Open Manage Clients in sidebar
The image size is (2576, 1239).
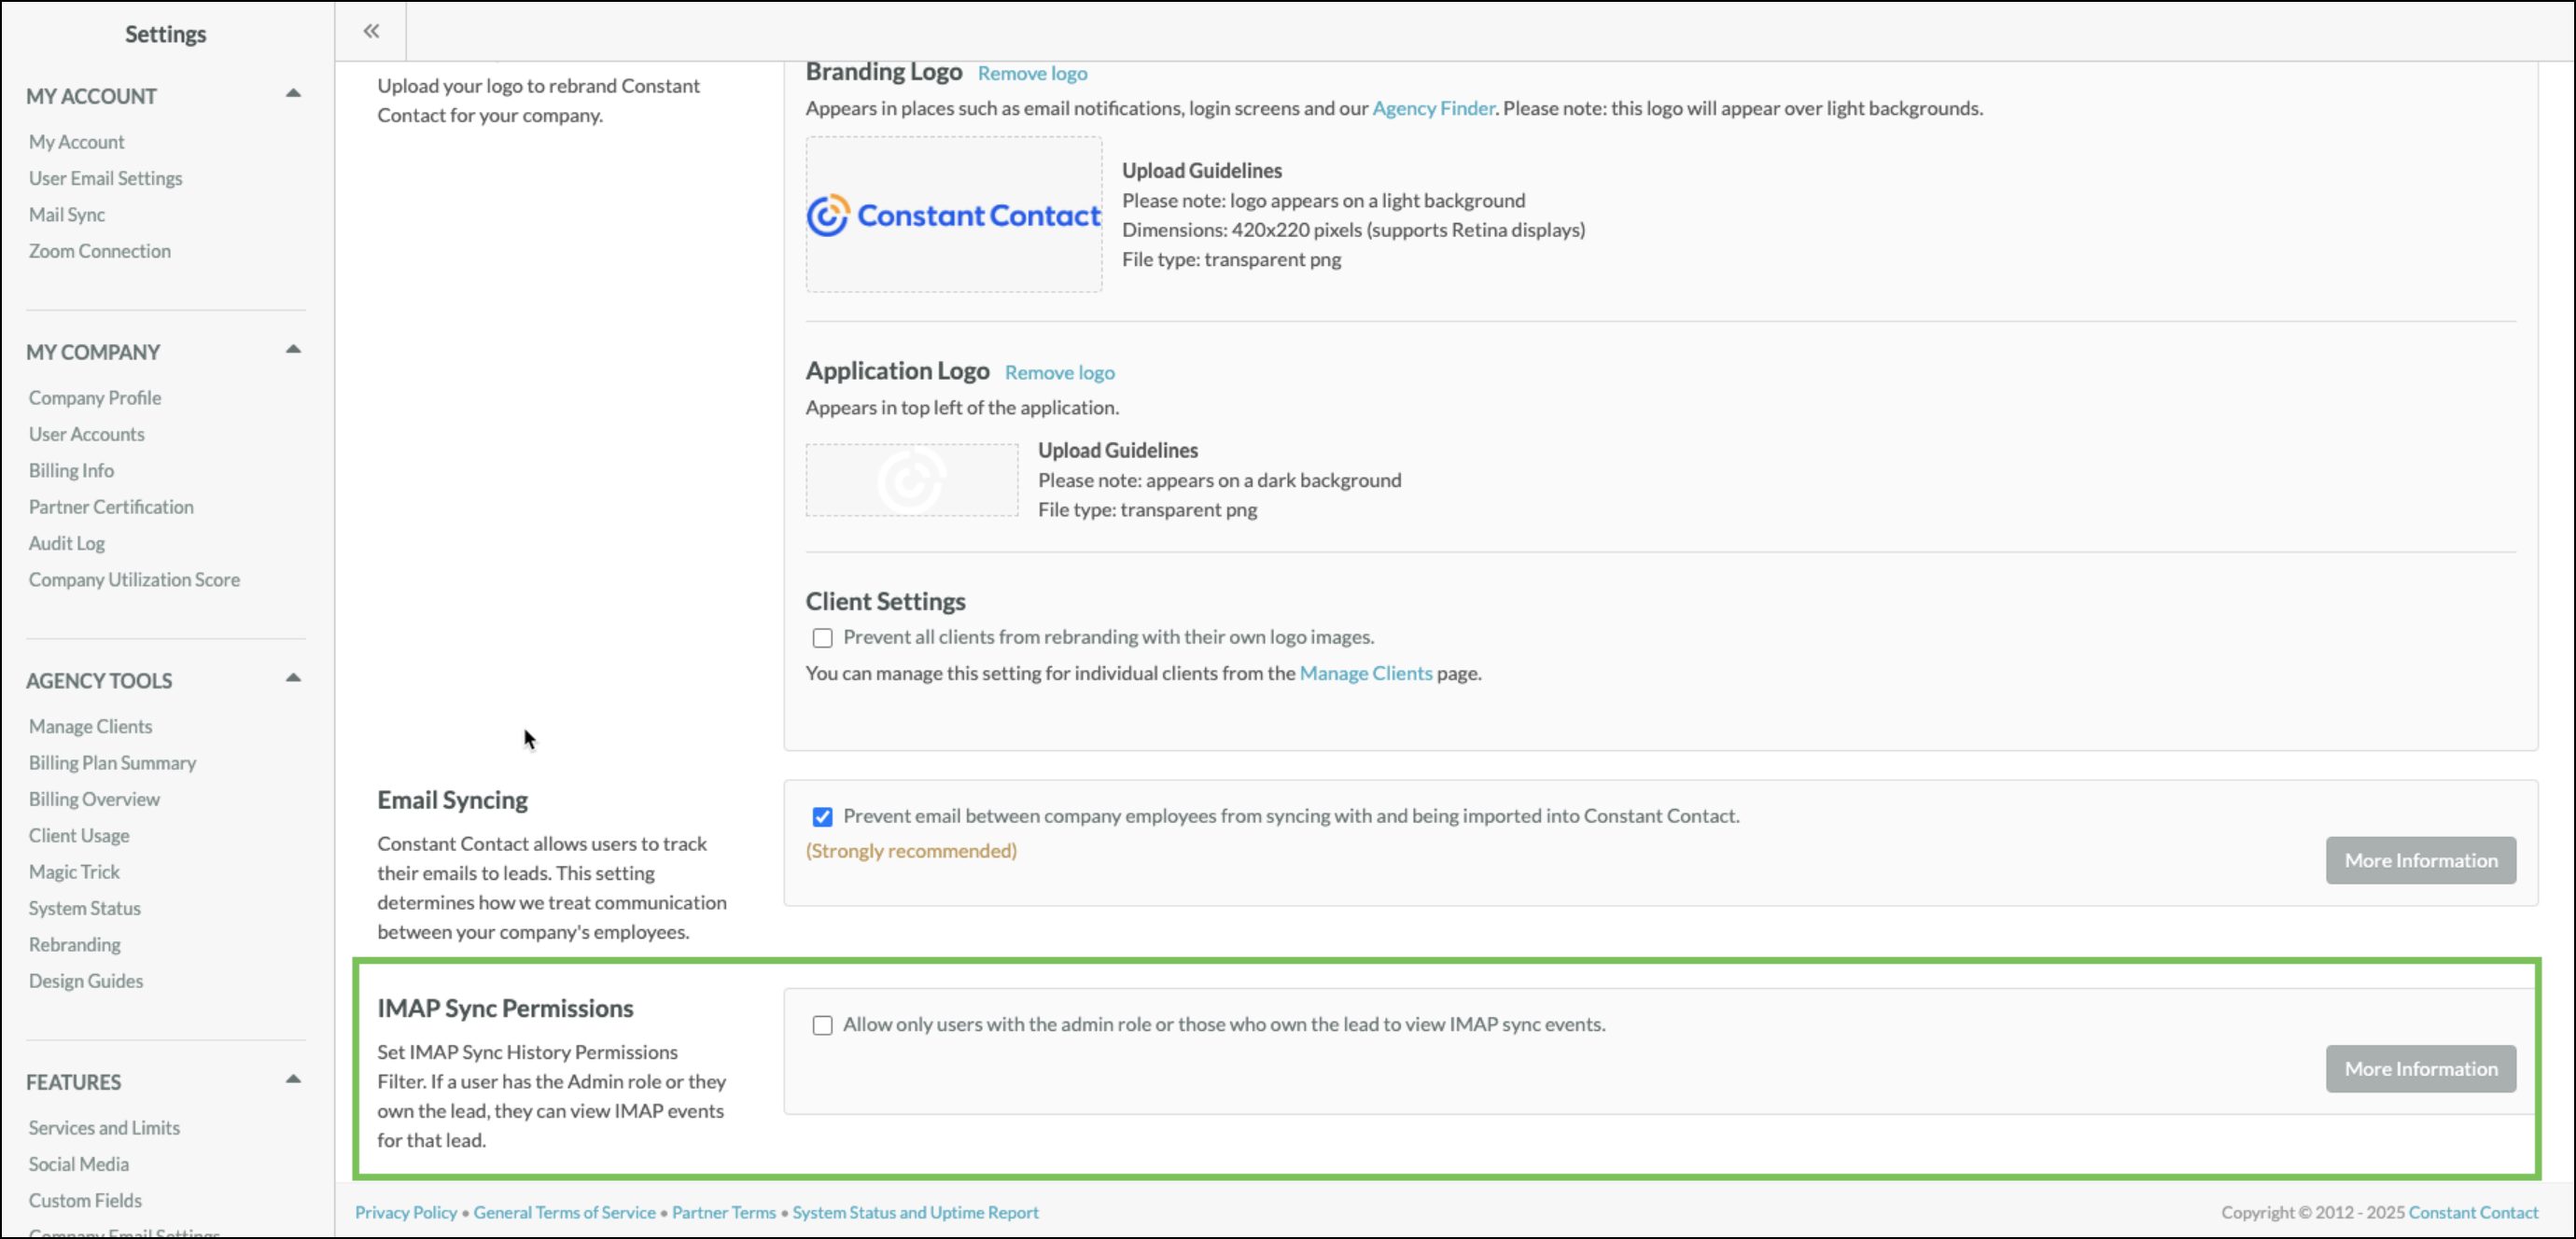click(x=91, y=726)
